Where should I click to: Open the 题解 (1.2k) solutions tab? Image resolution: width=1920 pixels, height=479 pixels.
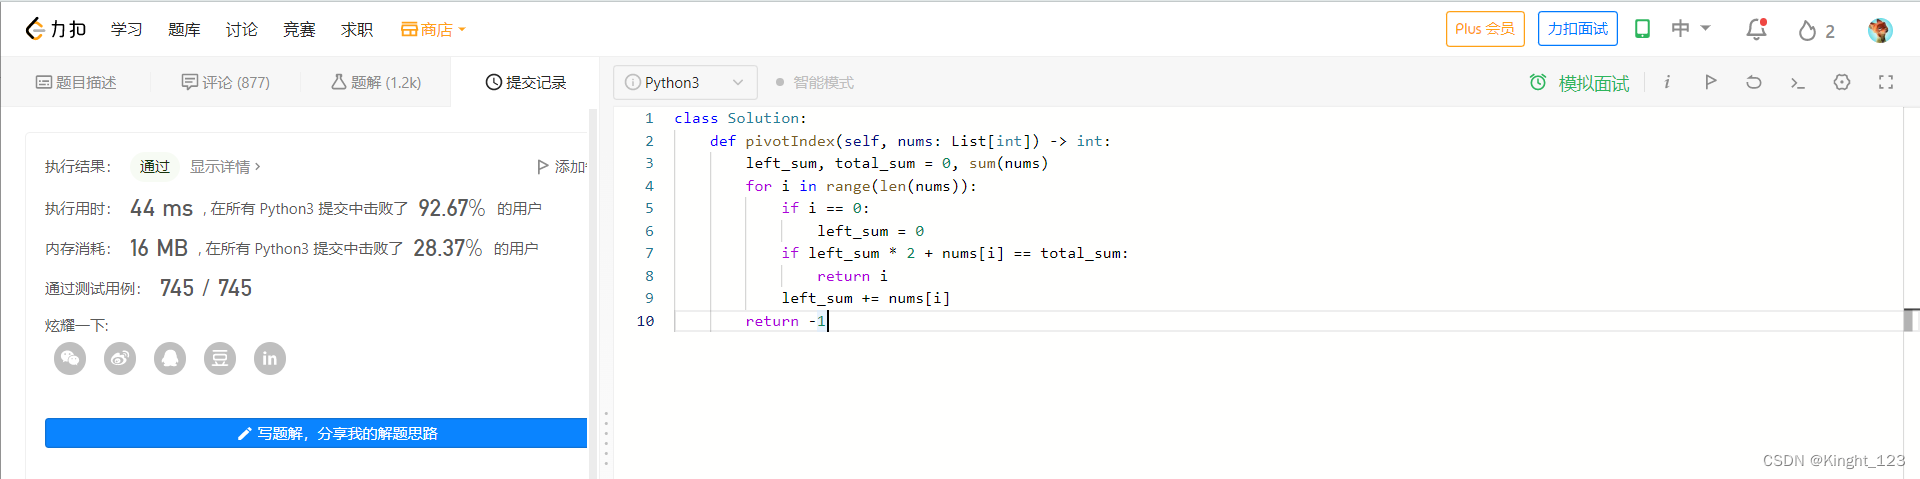(376, 83)
